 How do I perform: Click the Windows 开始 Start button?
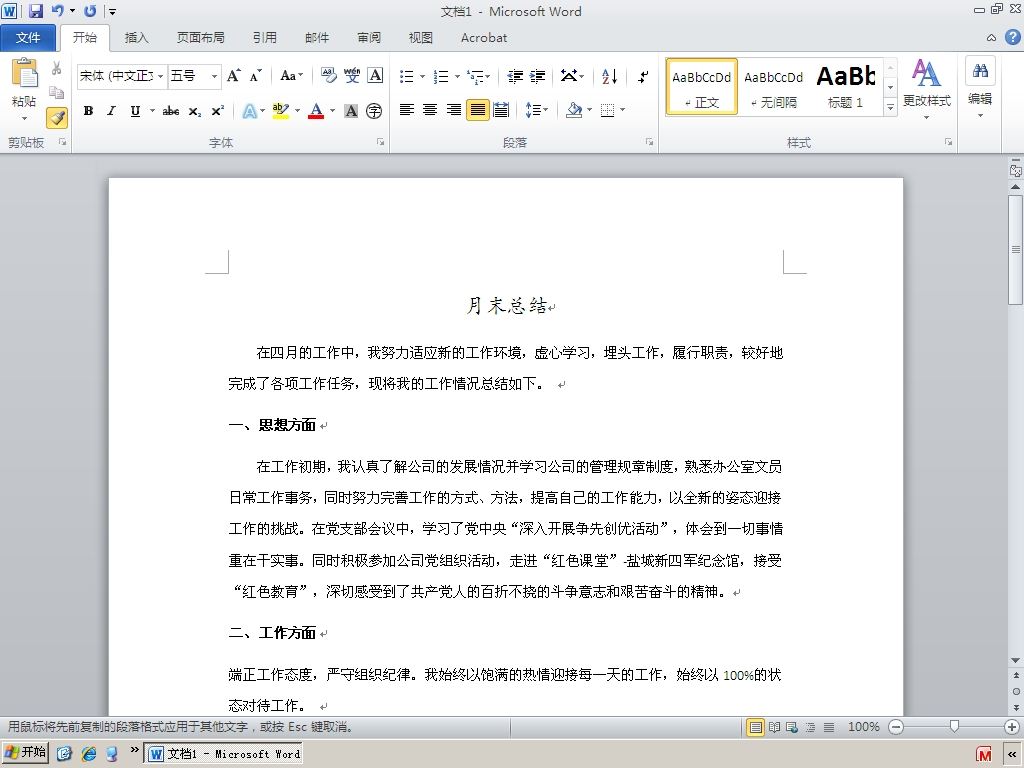25,753
